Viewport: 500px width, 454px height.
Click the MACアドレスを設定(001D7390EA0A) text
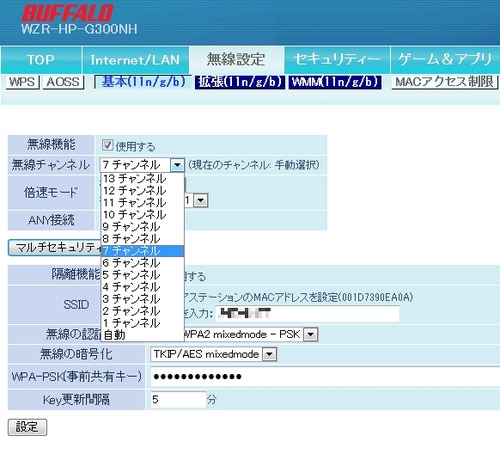tap(333, 297)
